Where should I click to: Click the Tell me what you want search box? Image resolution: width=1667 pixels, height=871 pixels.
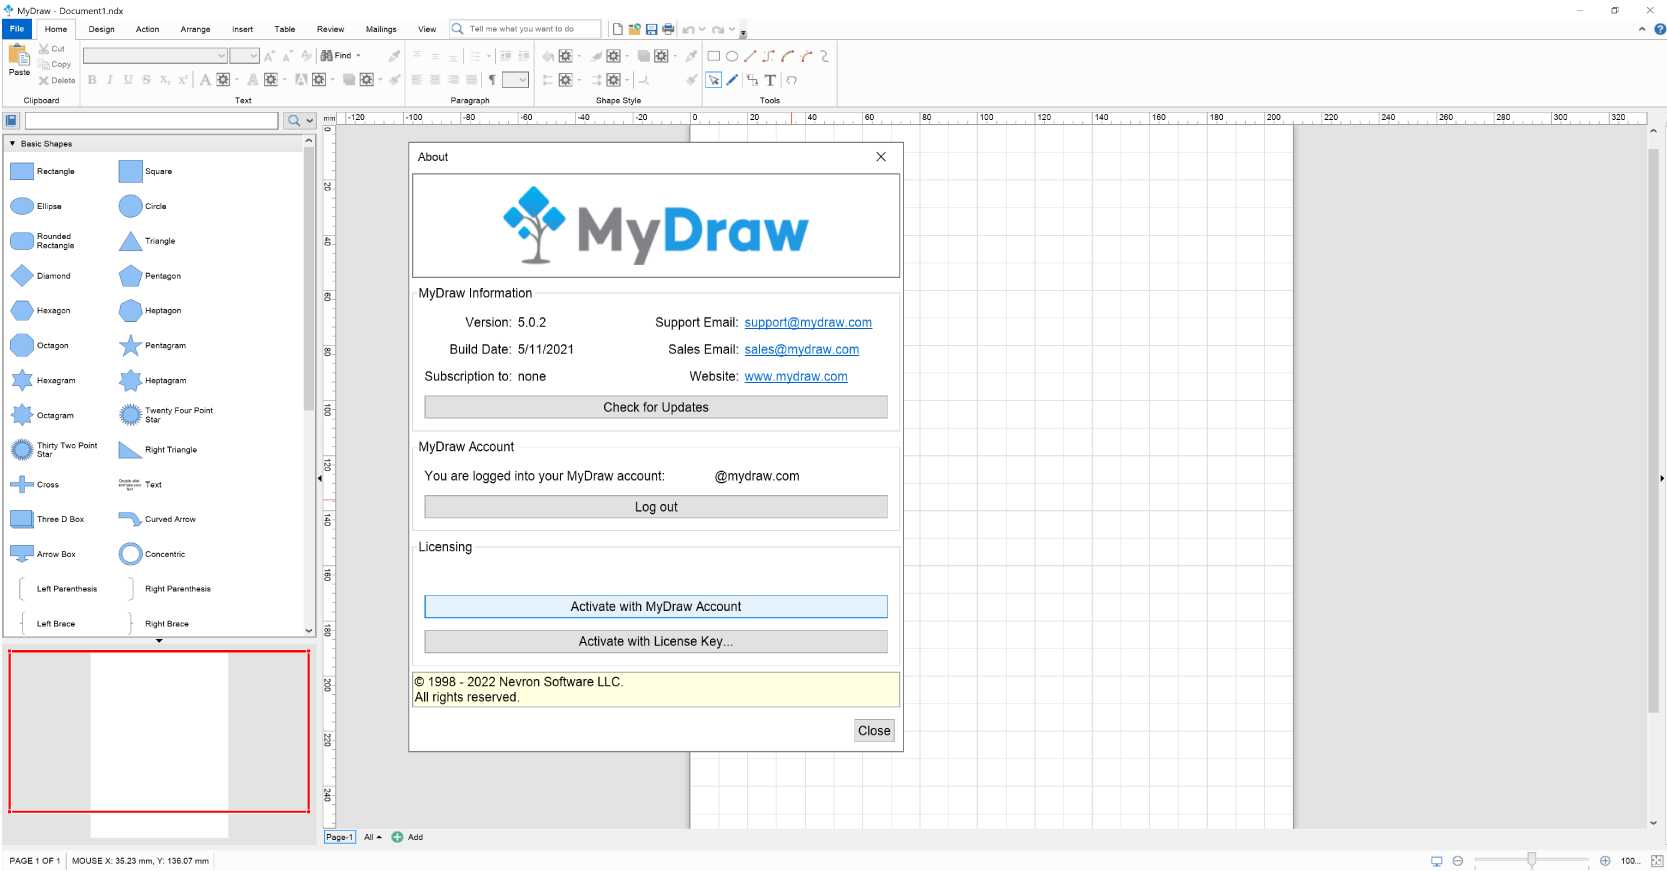(525, 29)
